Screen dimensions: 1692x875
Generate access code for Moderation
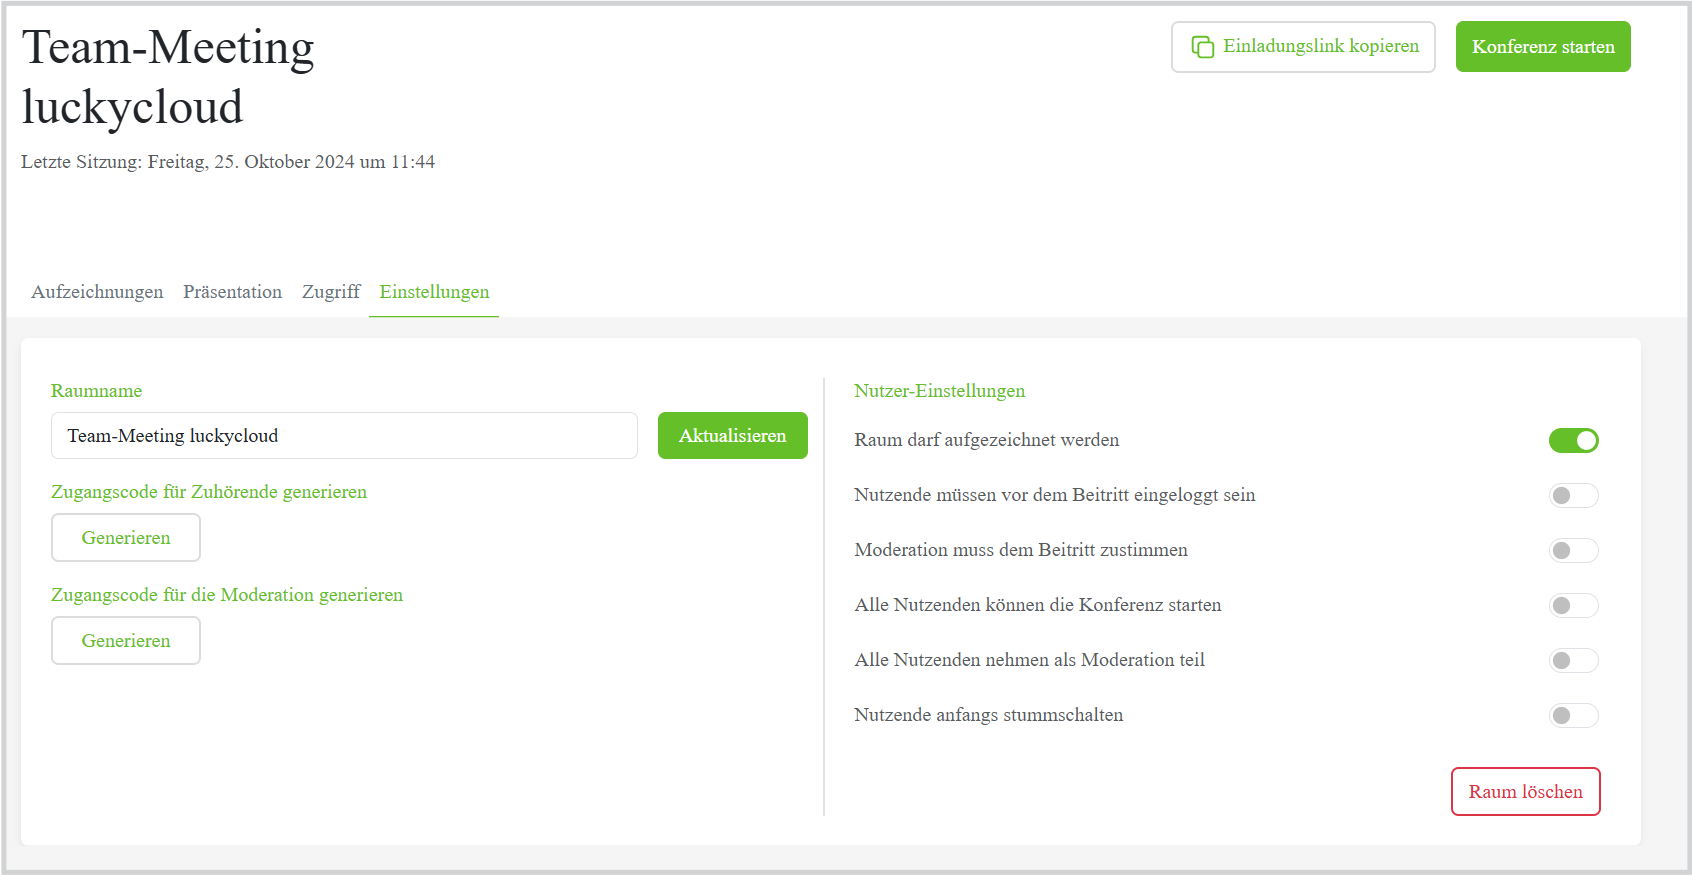[126, 641]
